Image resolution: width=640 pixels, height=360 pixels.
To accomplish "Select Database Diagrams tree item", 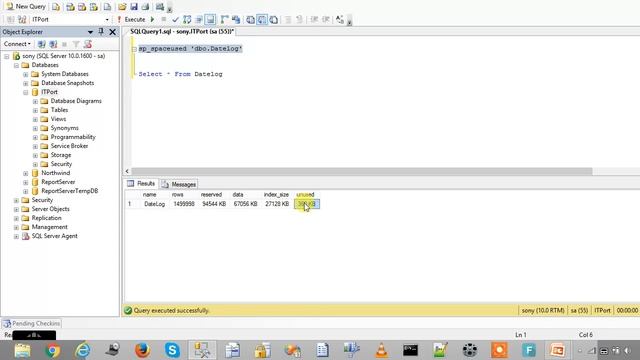I will [76, 101].
